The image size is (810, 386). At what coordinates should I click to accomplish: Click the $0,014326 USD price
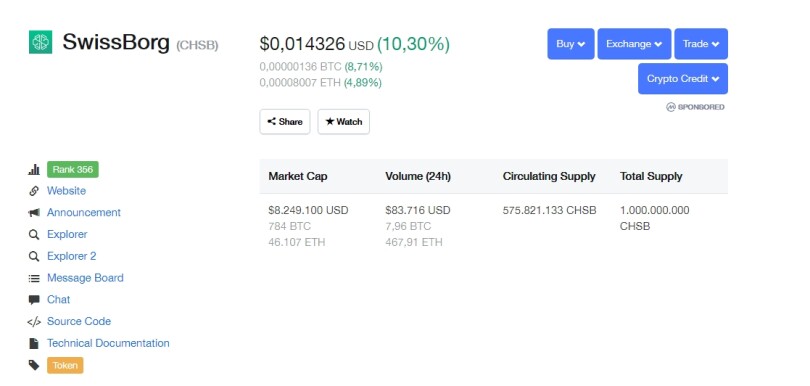click(316, 44)
